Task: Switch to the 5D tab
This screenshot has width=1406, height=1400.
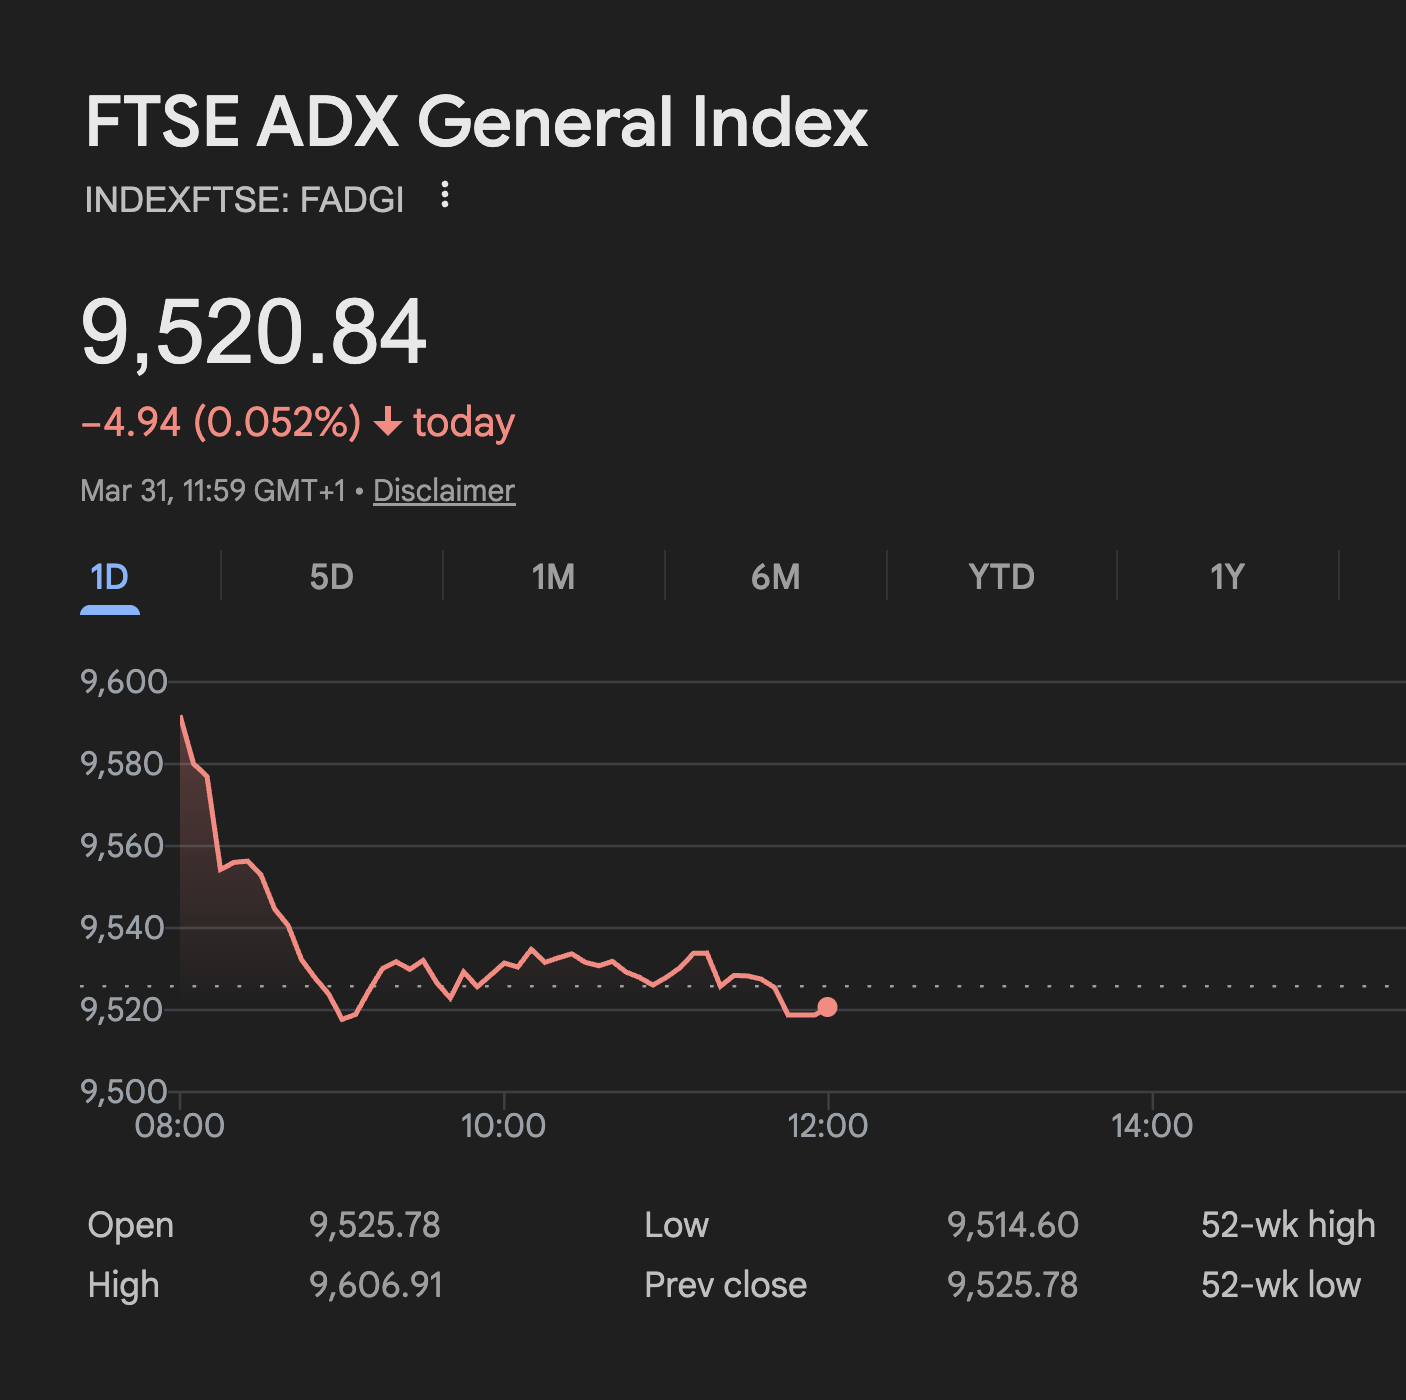Action: [331, 577]
